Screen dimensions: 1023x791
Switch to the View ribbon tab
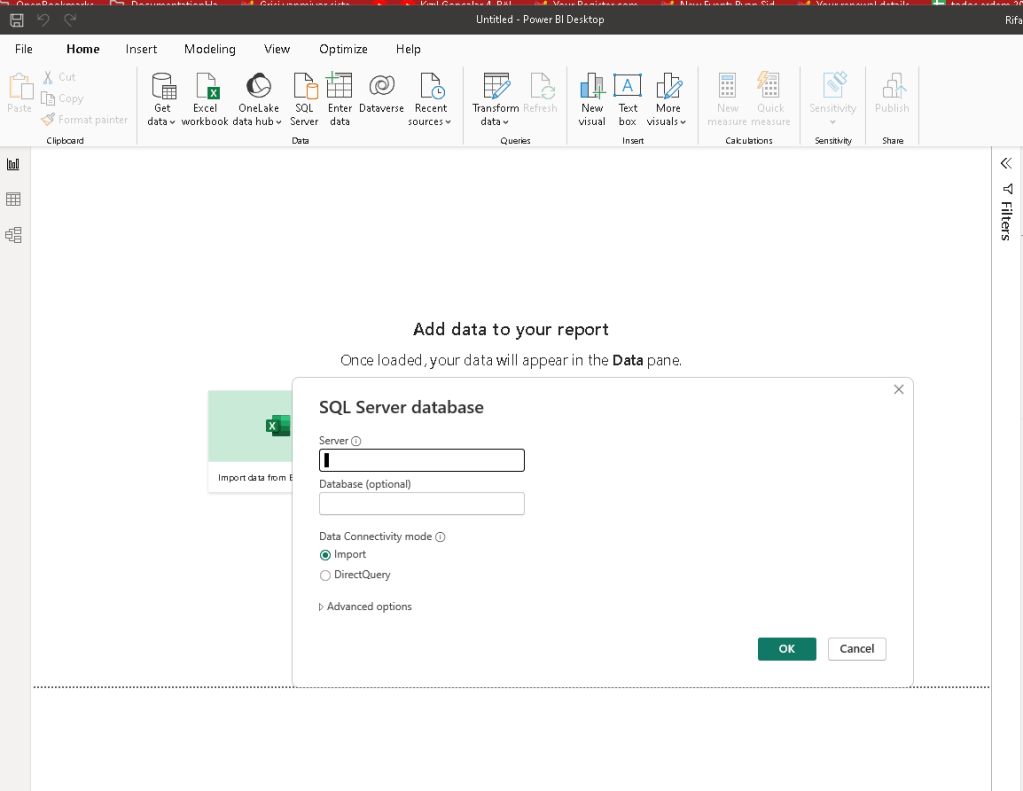[277, 49]
